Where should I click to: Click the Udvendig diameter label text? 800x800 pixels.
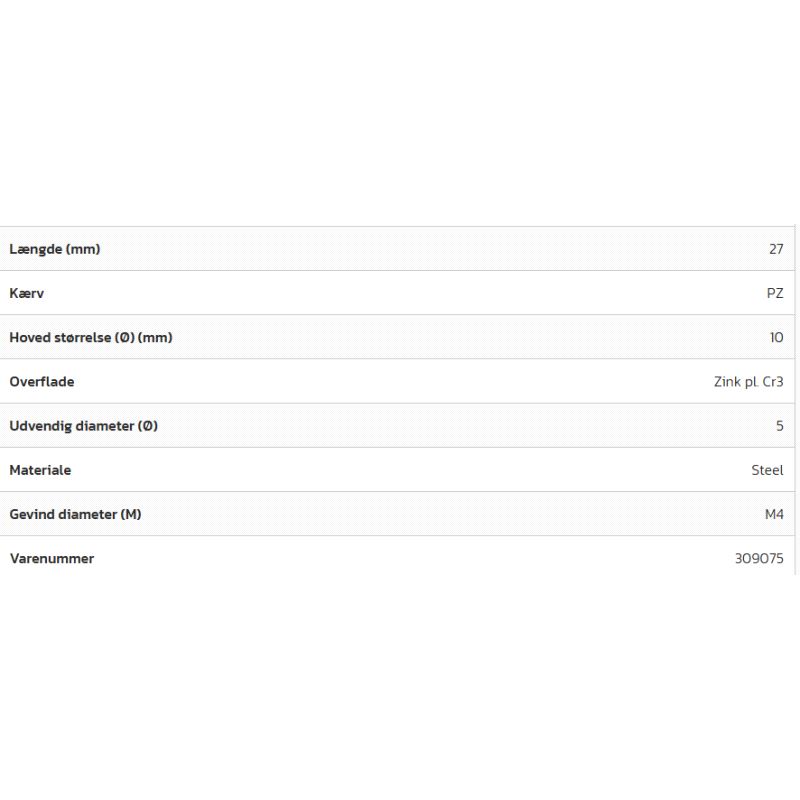point(70,425)
